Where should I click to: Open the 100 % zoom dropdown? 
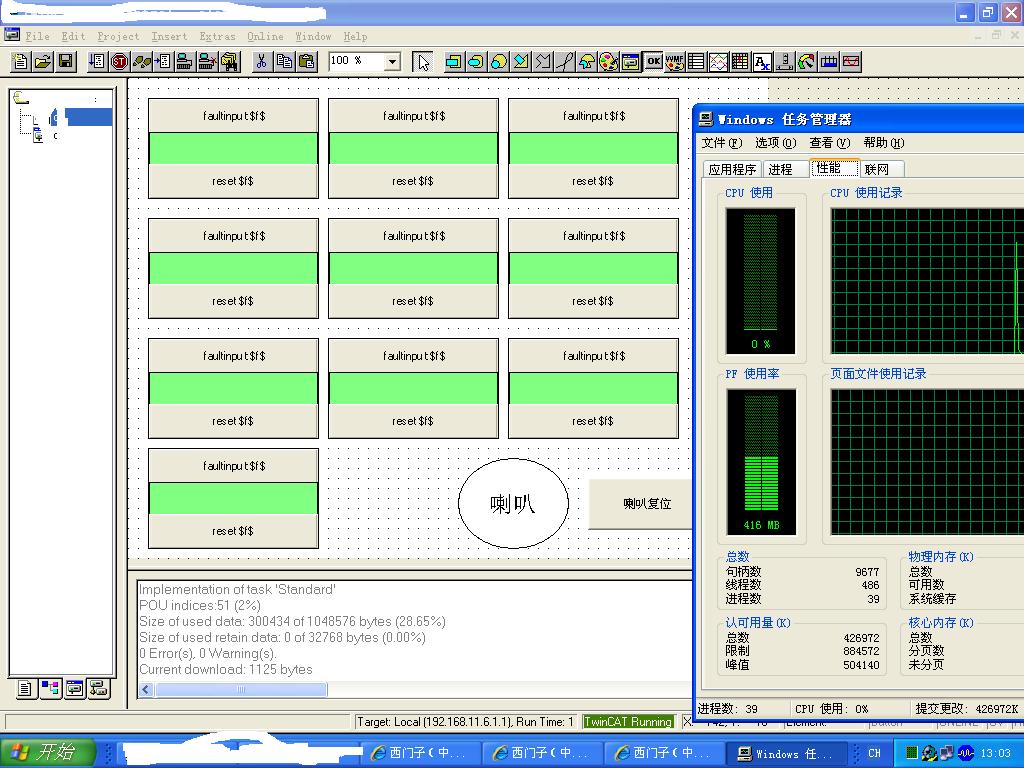pyautogui.click(x=392, y=62)
